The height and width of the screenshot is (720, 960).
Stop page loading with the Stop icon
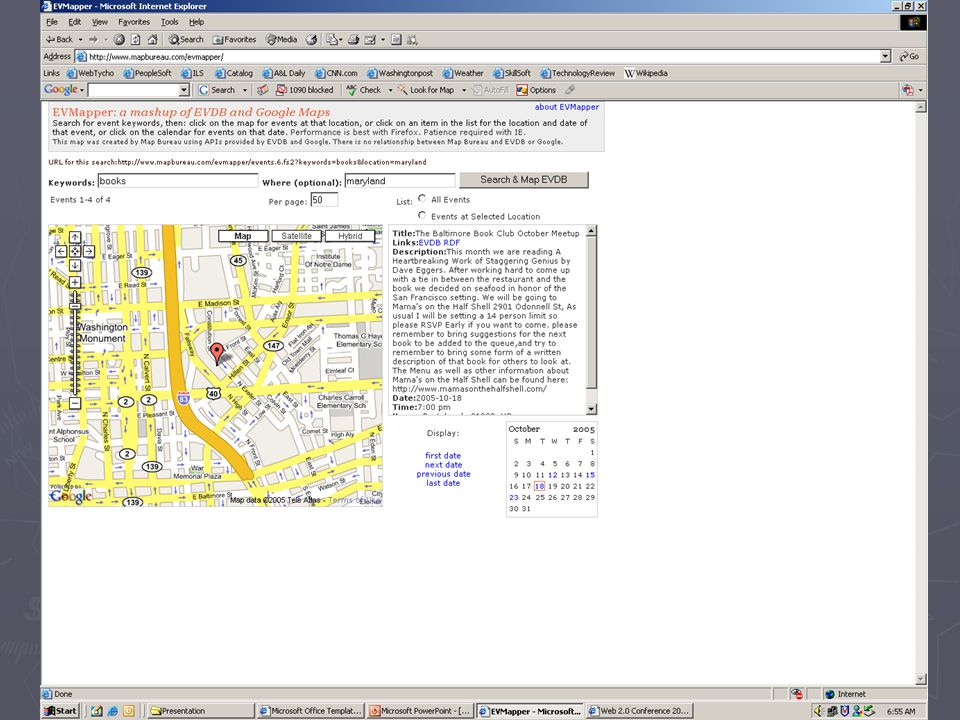tap(119, 39)
